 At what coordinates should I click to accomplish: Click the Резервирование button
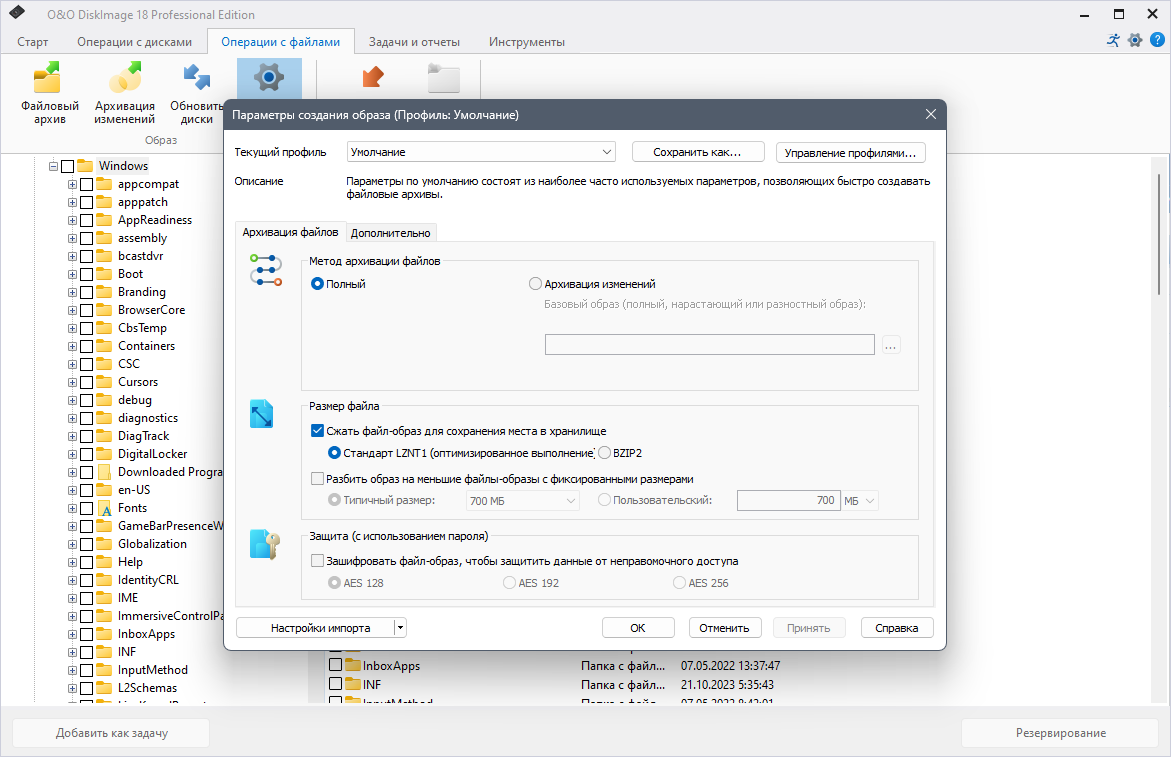(1060, 733)
